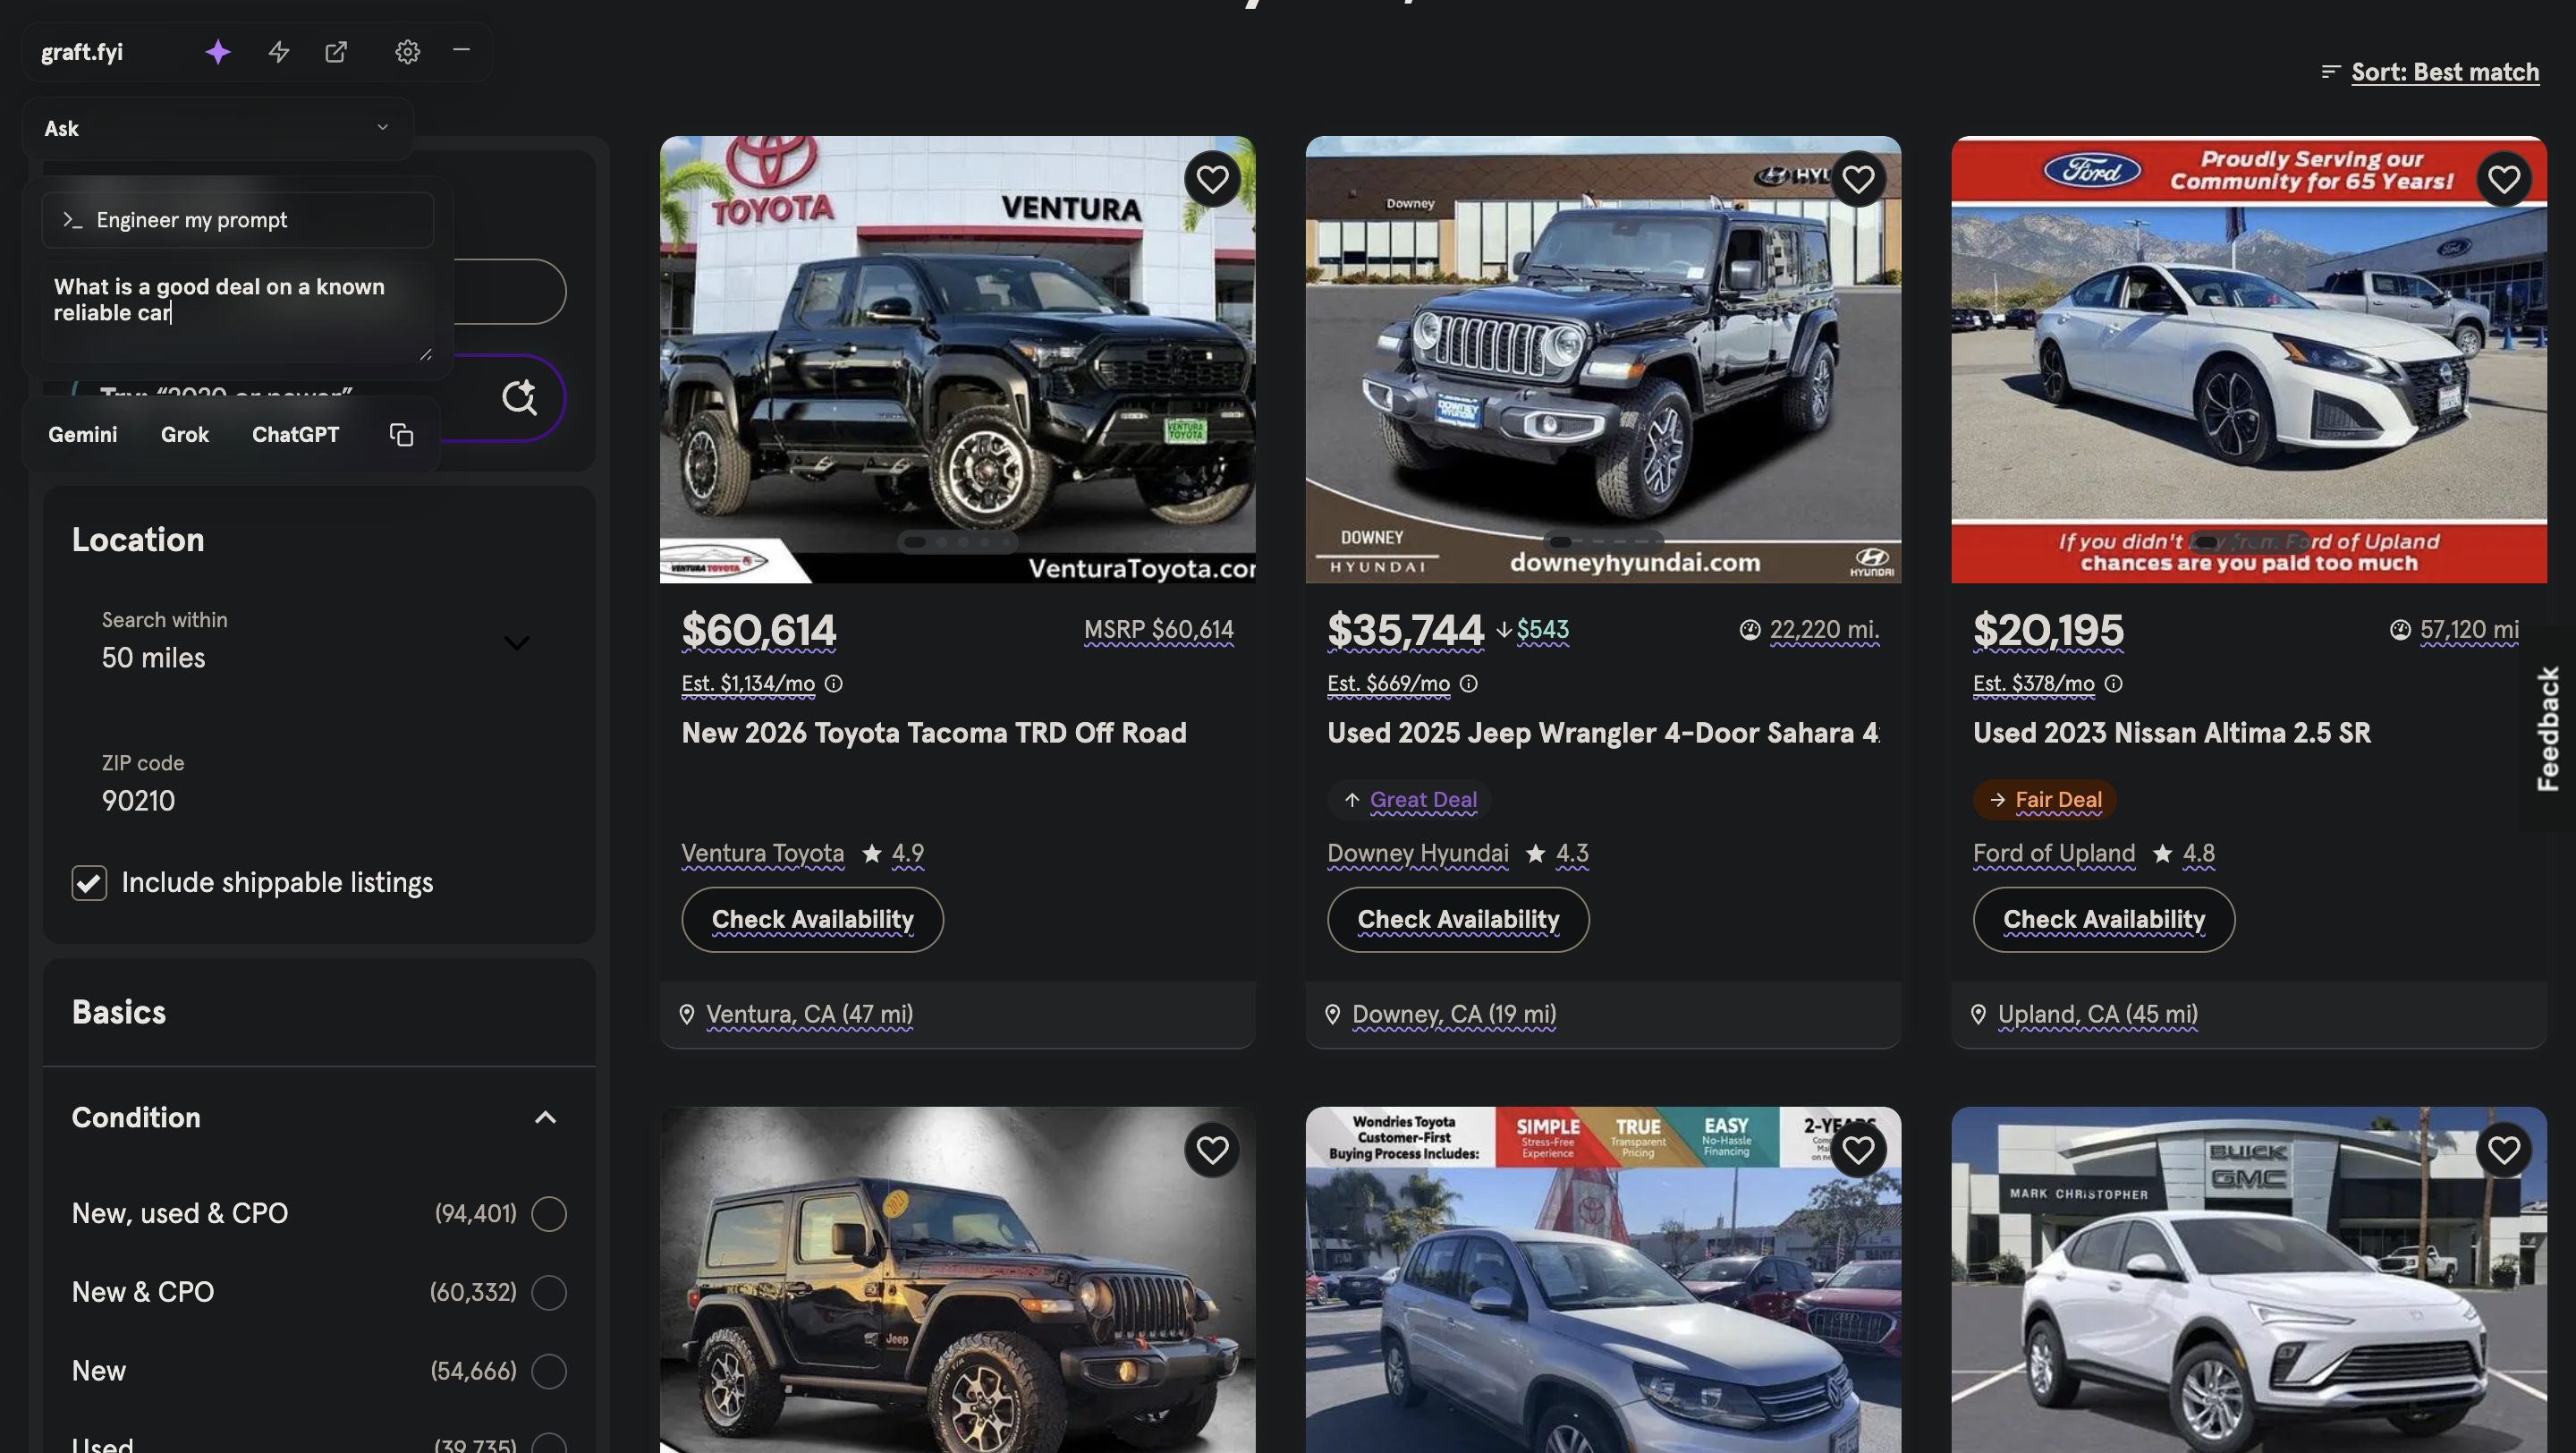Expand the Search within 50 miles dropdown
The height and width of the screenshot is (1453, 2576).
point(516,643)
